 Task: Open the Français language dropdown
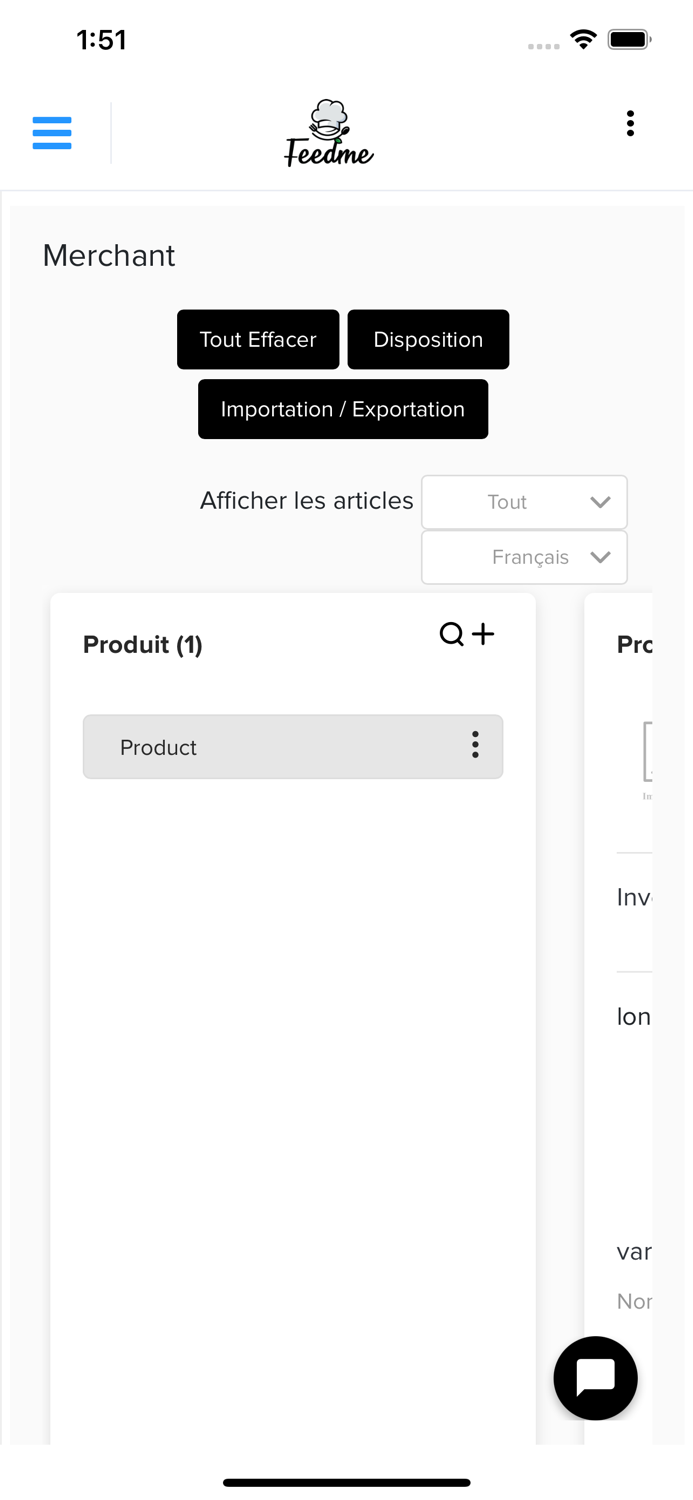coord(524,557)
